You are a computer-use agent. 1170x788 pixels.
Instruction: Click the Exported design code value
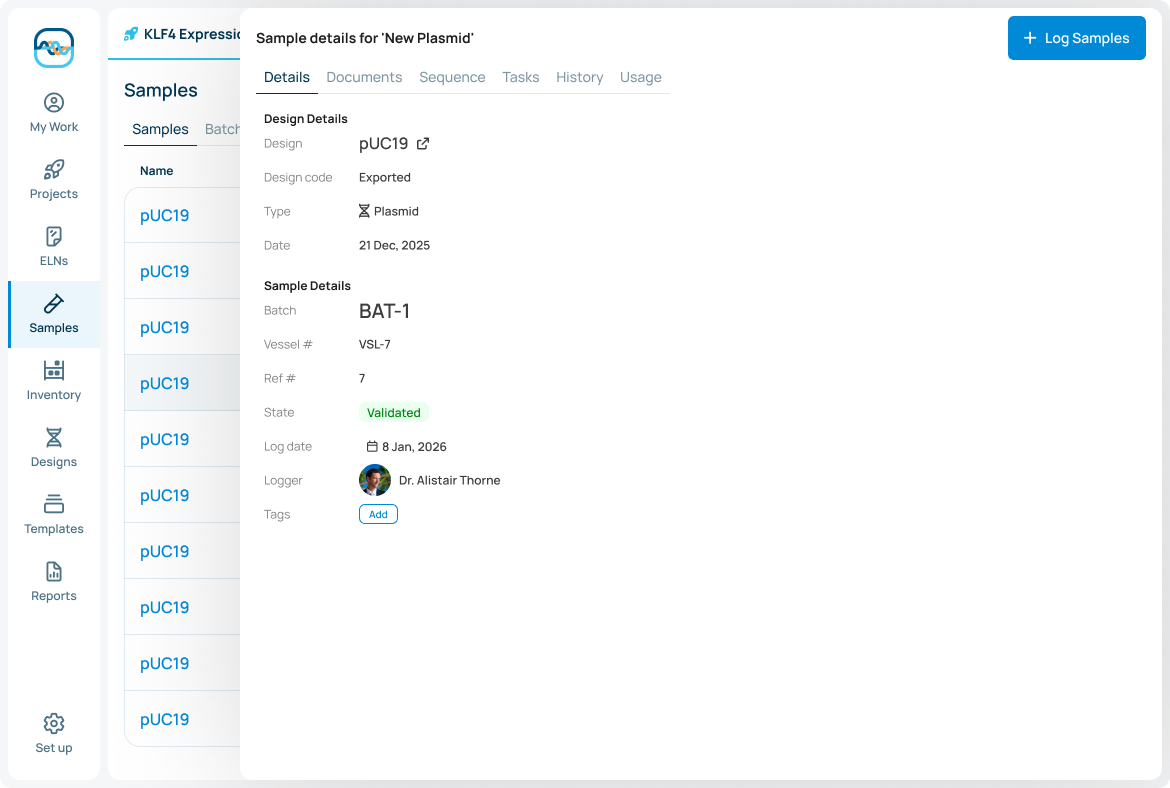click(385, 178)
